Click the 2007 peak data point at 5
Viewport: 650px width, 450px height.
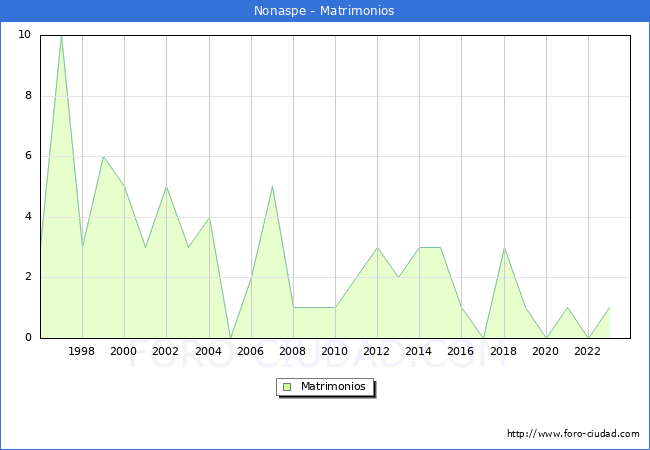coord(272,187)
